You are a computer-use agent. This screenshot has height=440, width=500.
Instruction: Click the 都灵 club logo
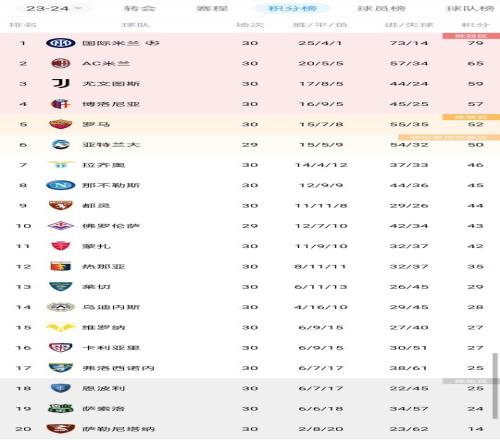tap(60, 205)
